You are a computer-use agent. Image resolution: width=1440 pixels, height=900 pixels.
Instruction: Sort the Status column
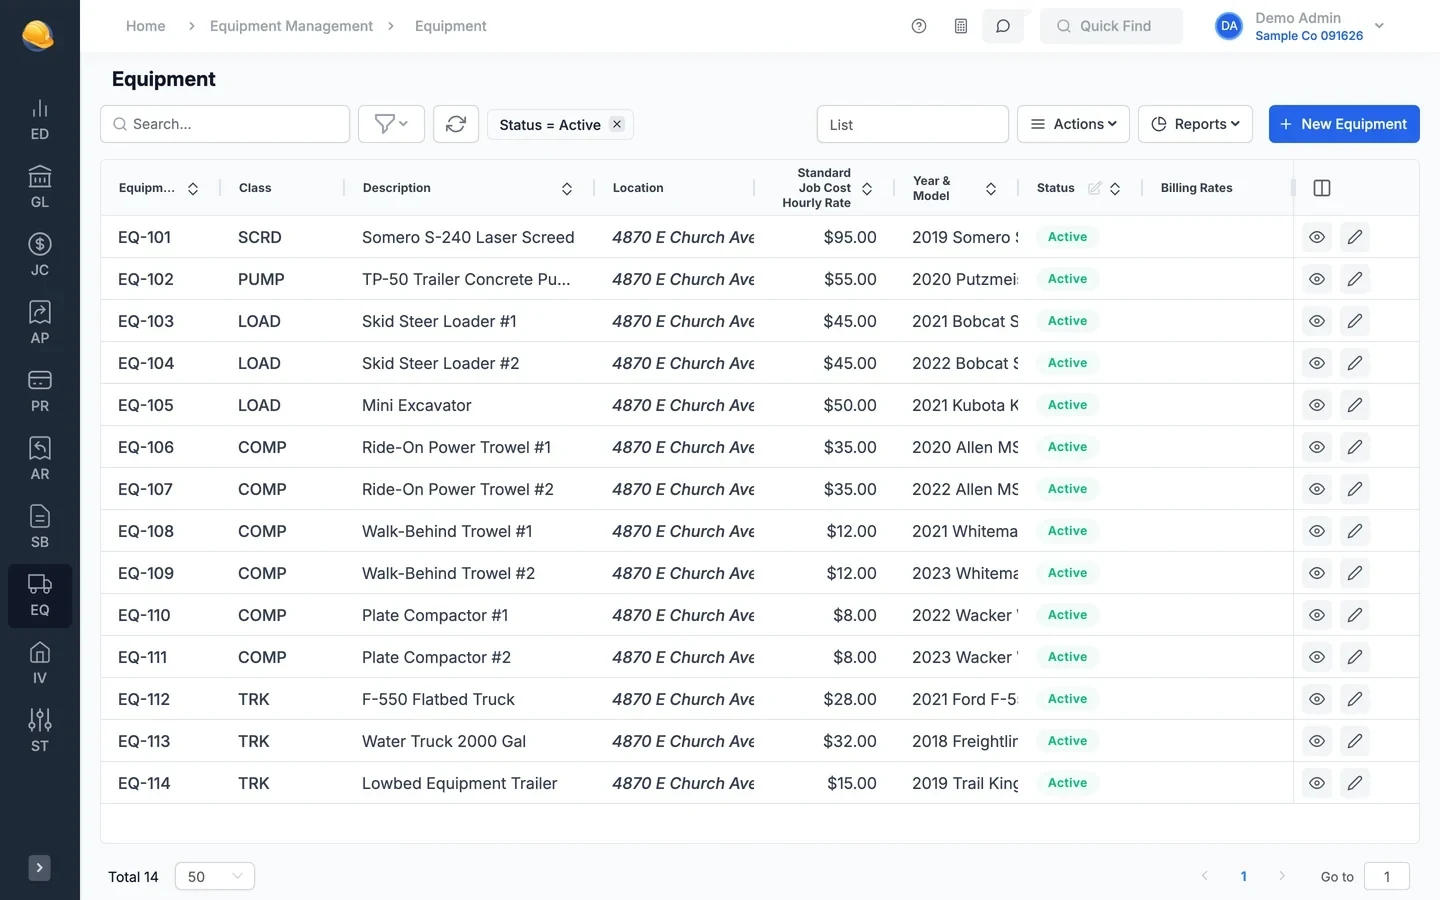coord(1115,188)
